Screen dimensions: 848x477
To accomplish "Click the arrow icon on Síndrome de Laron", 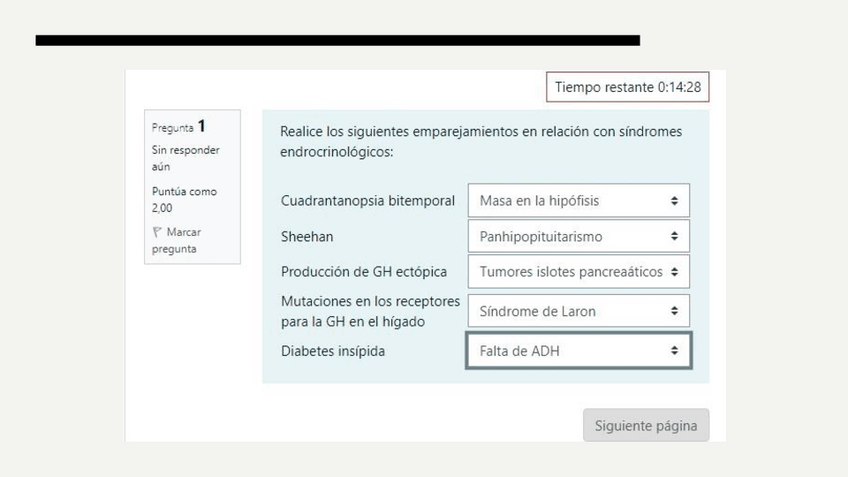I will 674,311.
